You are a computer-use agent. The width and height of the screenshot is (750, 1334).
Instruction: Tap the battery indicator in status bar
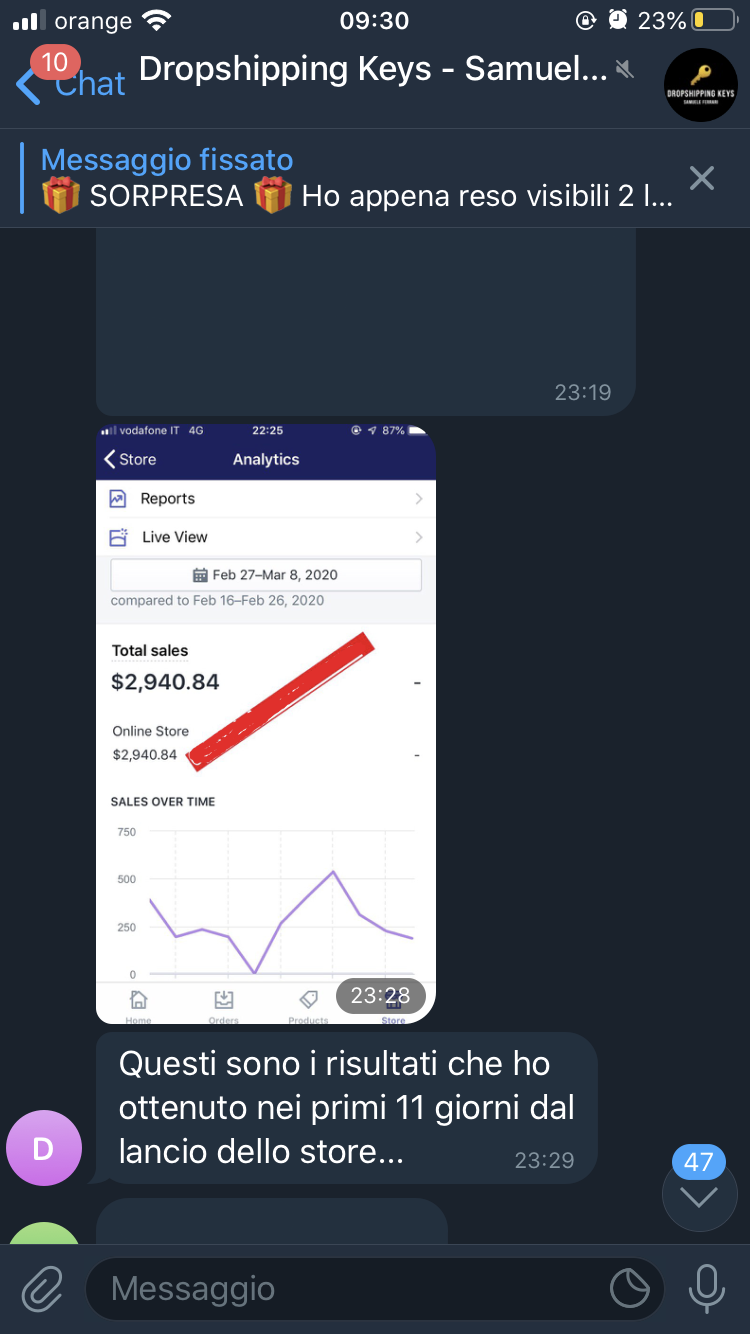[x=713, y=20]
